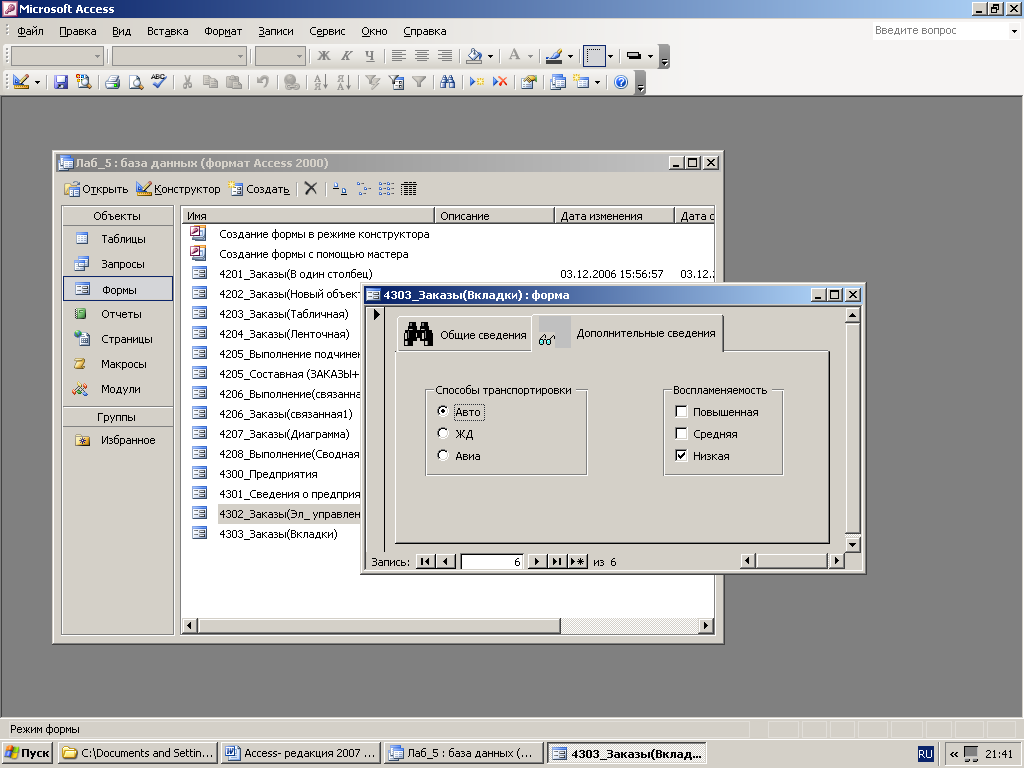
Task: Expand the special effect dropdown arrow
Action: pos(611,56)
